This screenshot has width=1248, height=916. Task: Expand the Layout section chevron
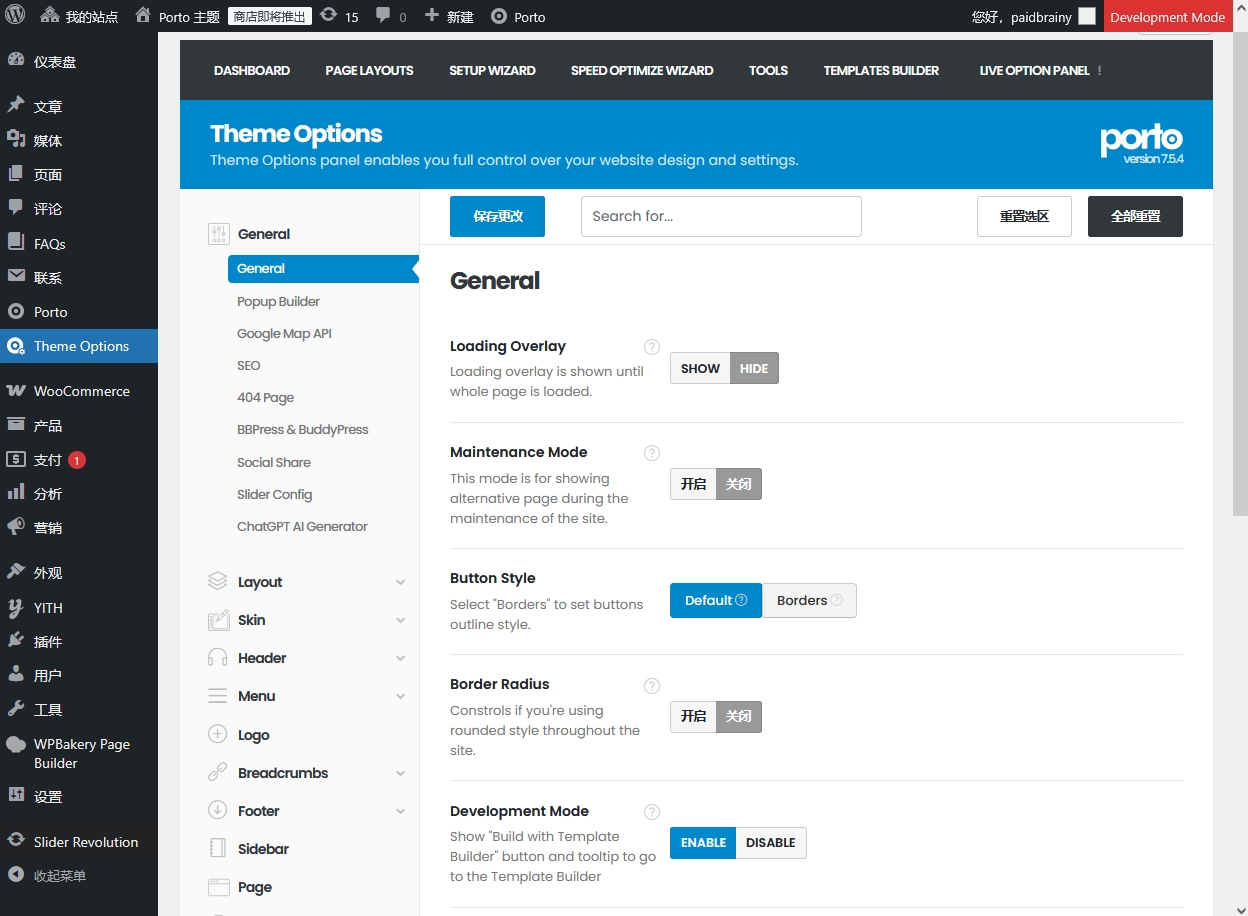coord(400,582)
